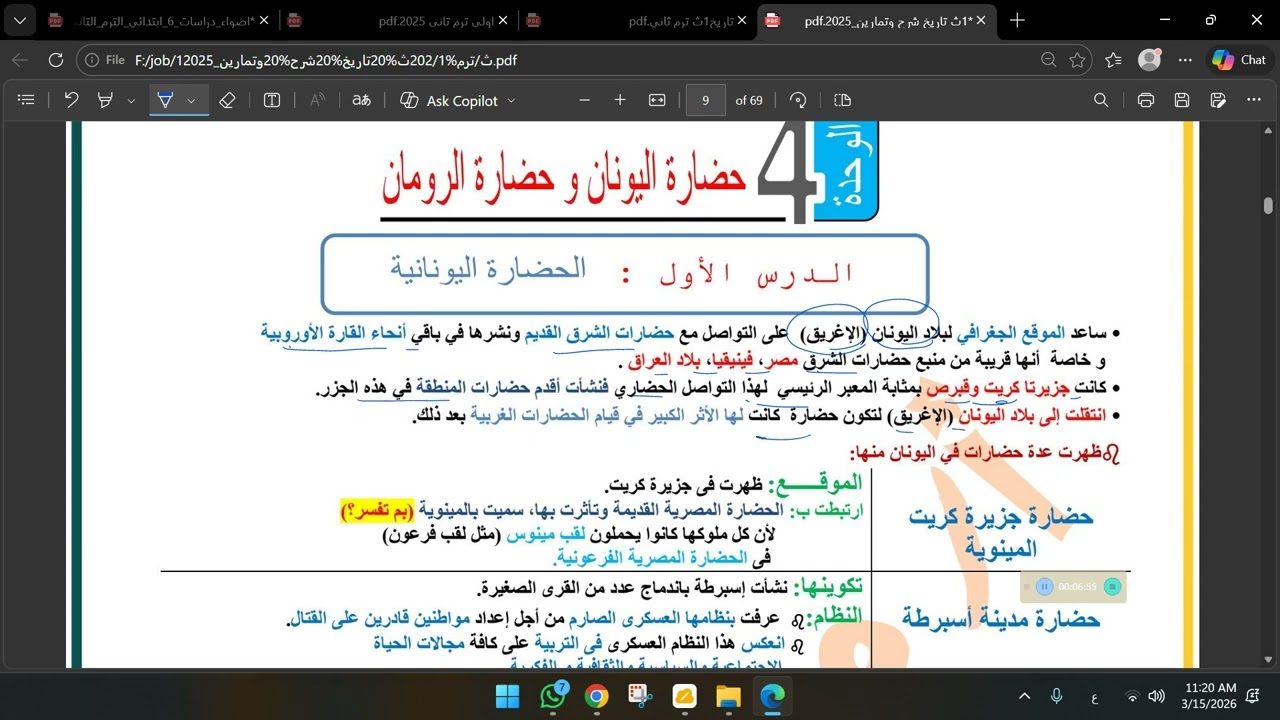Open PDF toolbar more options menu

pos(1254,100)
